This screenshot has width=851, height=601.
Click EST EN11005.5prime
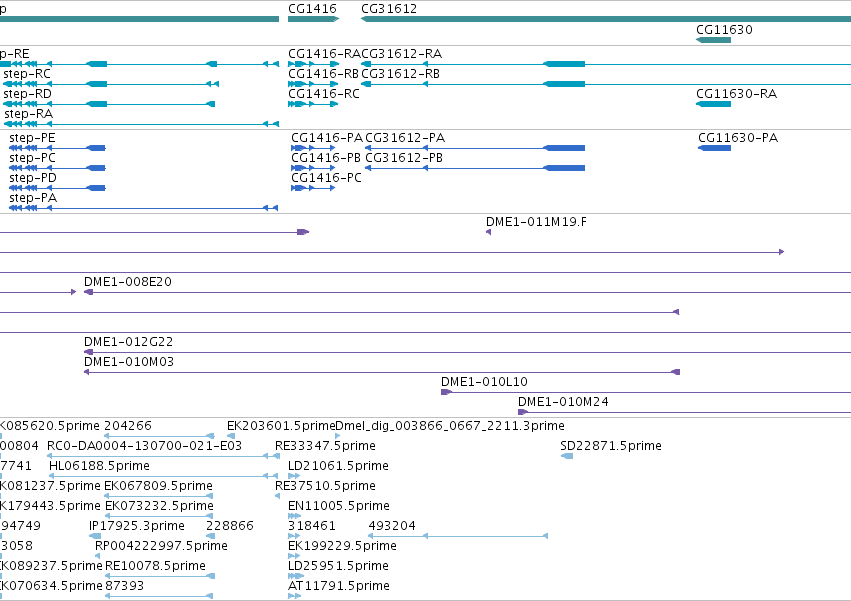[339, 506]
